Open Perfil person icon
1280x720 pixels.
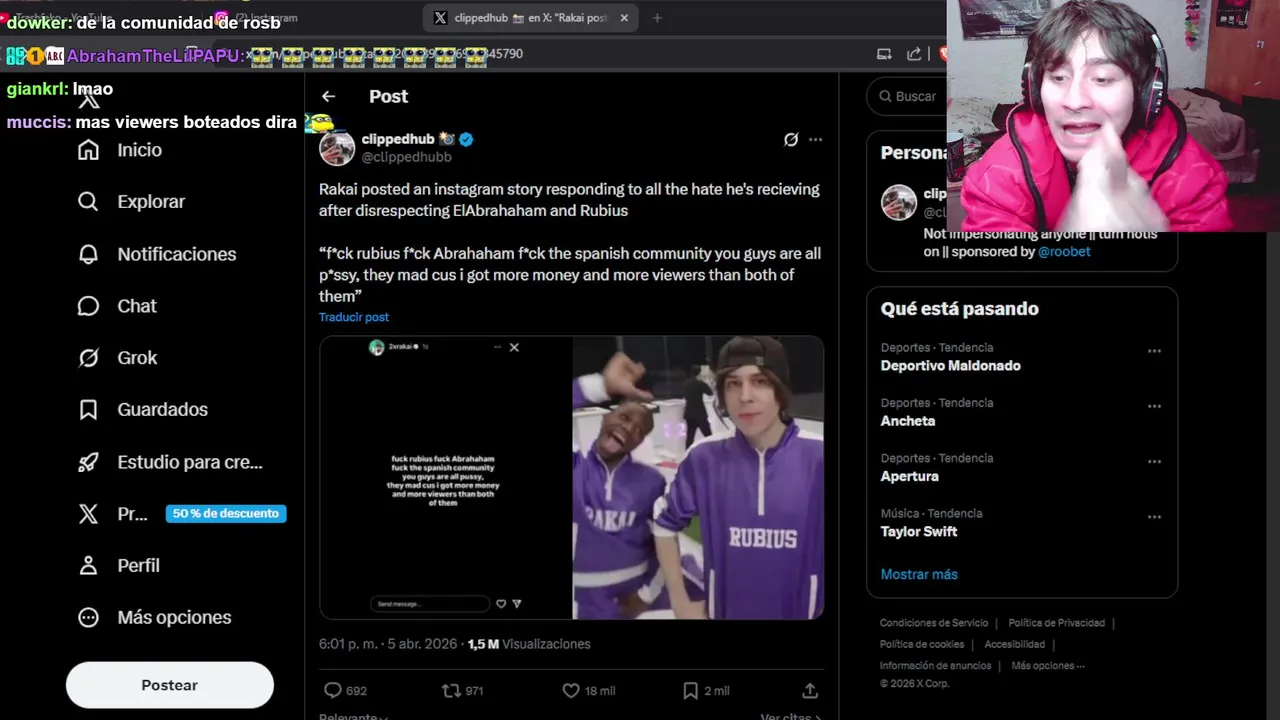(88, 566)
